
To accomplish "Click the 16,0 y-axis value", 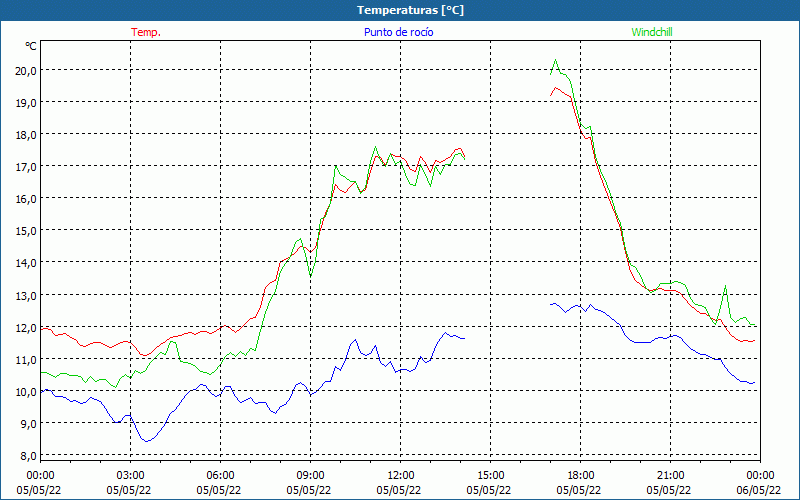I will [x=26, y=199].
